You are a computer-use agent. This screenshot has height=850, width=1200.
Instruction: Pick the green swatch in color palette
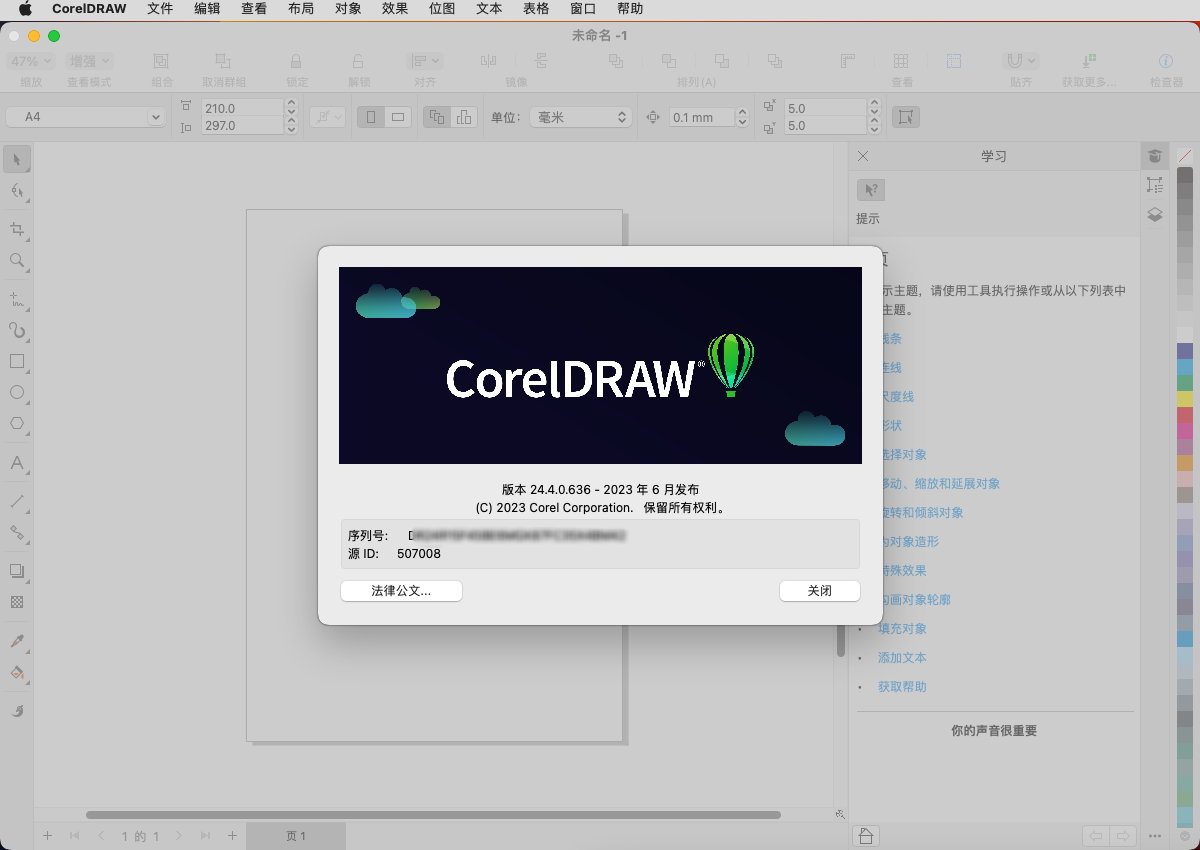click(x=1185, y=383)
